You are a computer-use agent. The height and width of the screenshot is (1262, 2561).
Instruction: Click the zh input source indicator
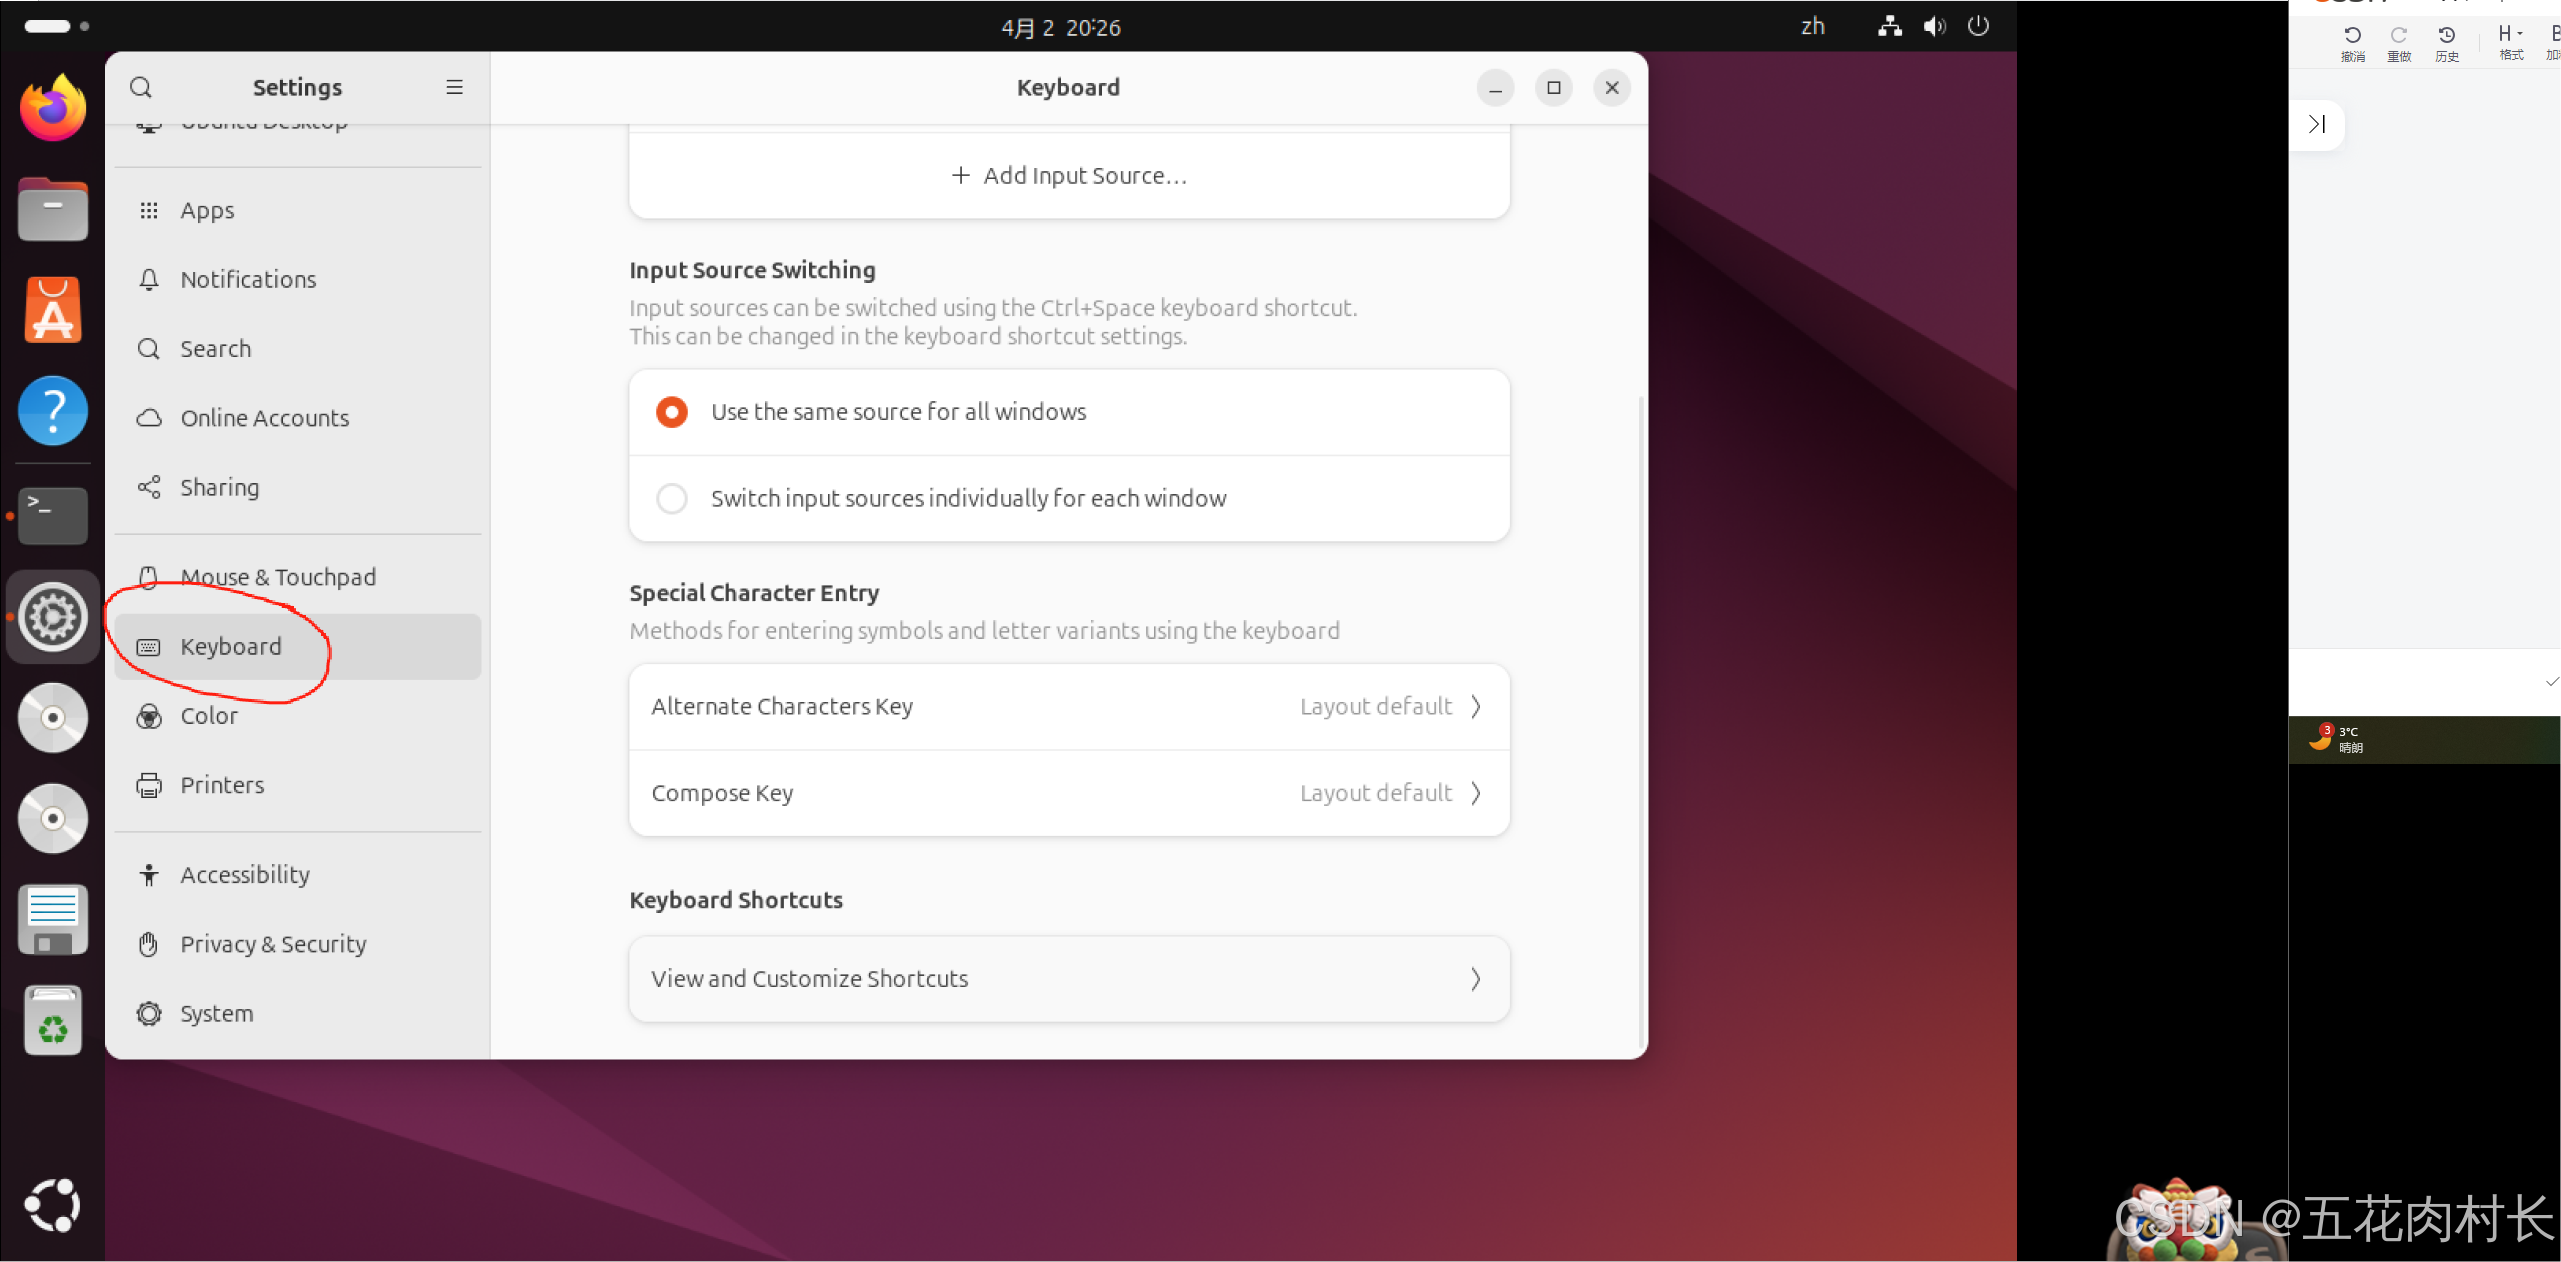click(1812, 27)
